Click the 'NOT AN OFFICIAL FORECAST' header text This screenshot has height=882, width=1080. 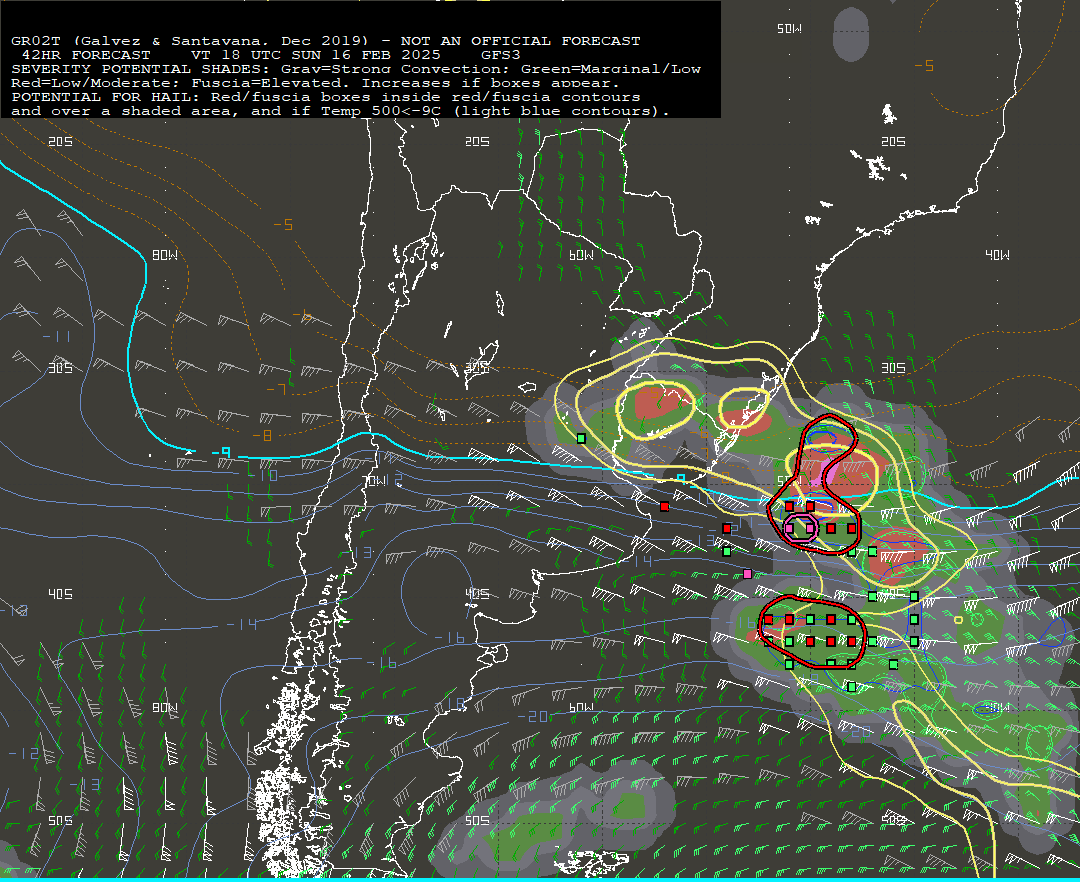click(x=520, y=41)
